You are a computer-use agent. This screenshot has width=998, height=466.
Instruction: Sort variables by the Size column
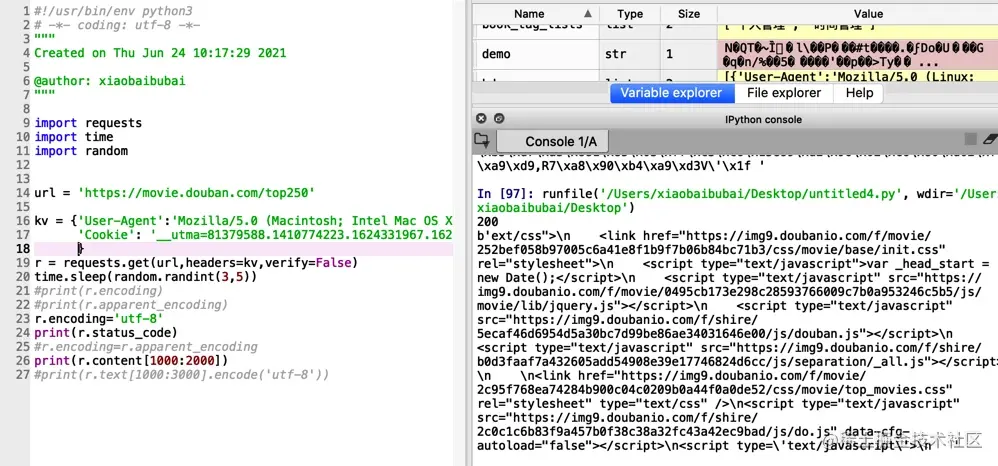[689, 13]
